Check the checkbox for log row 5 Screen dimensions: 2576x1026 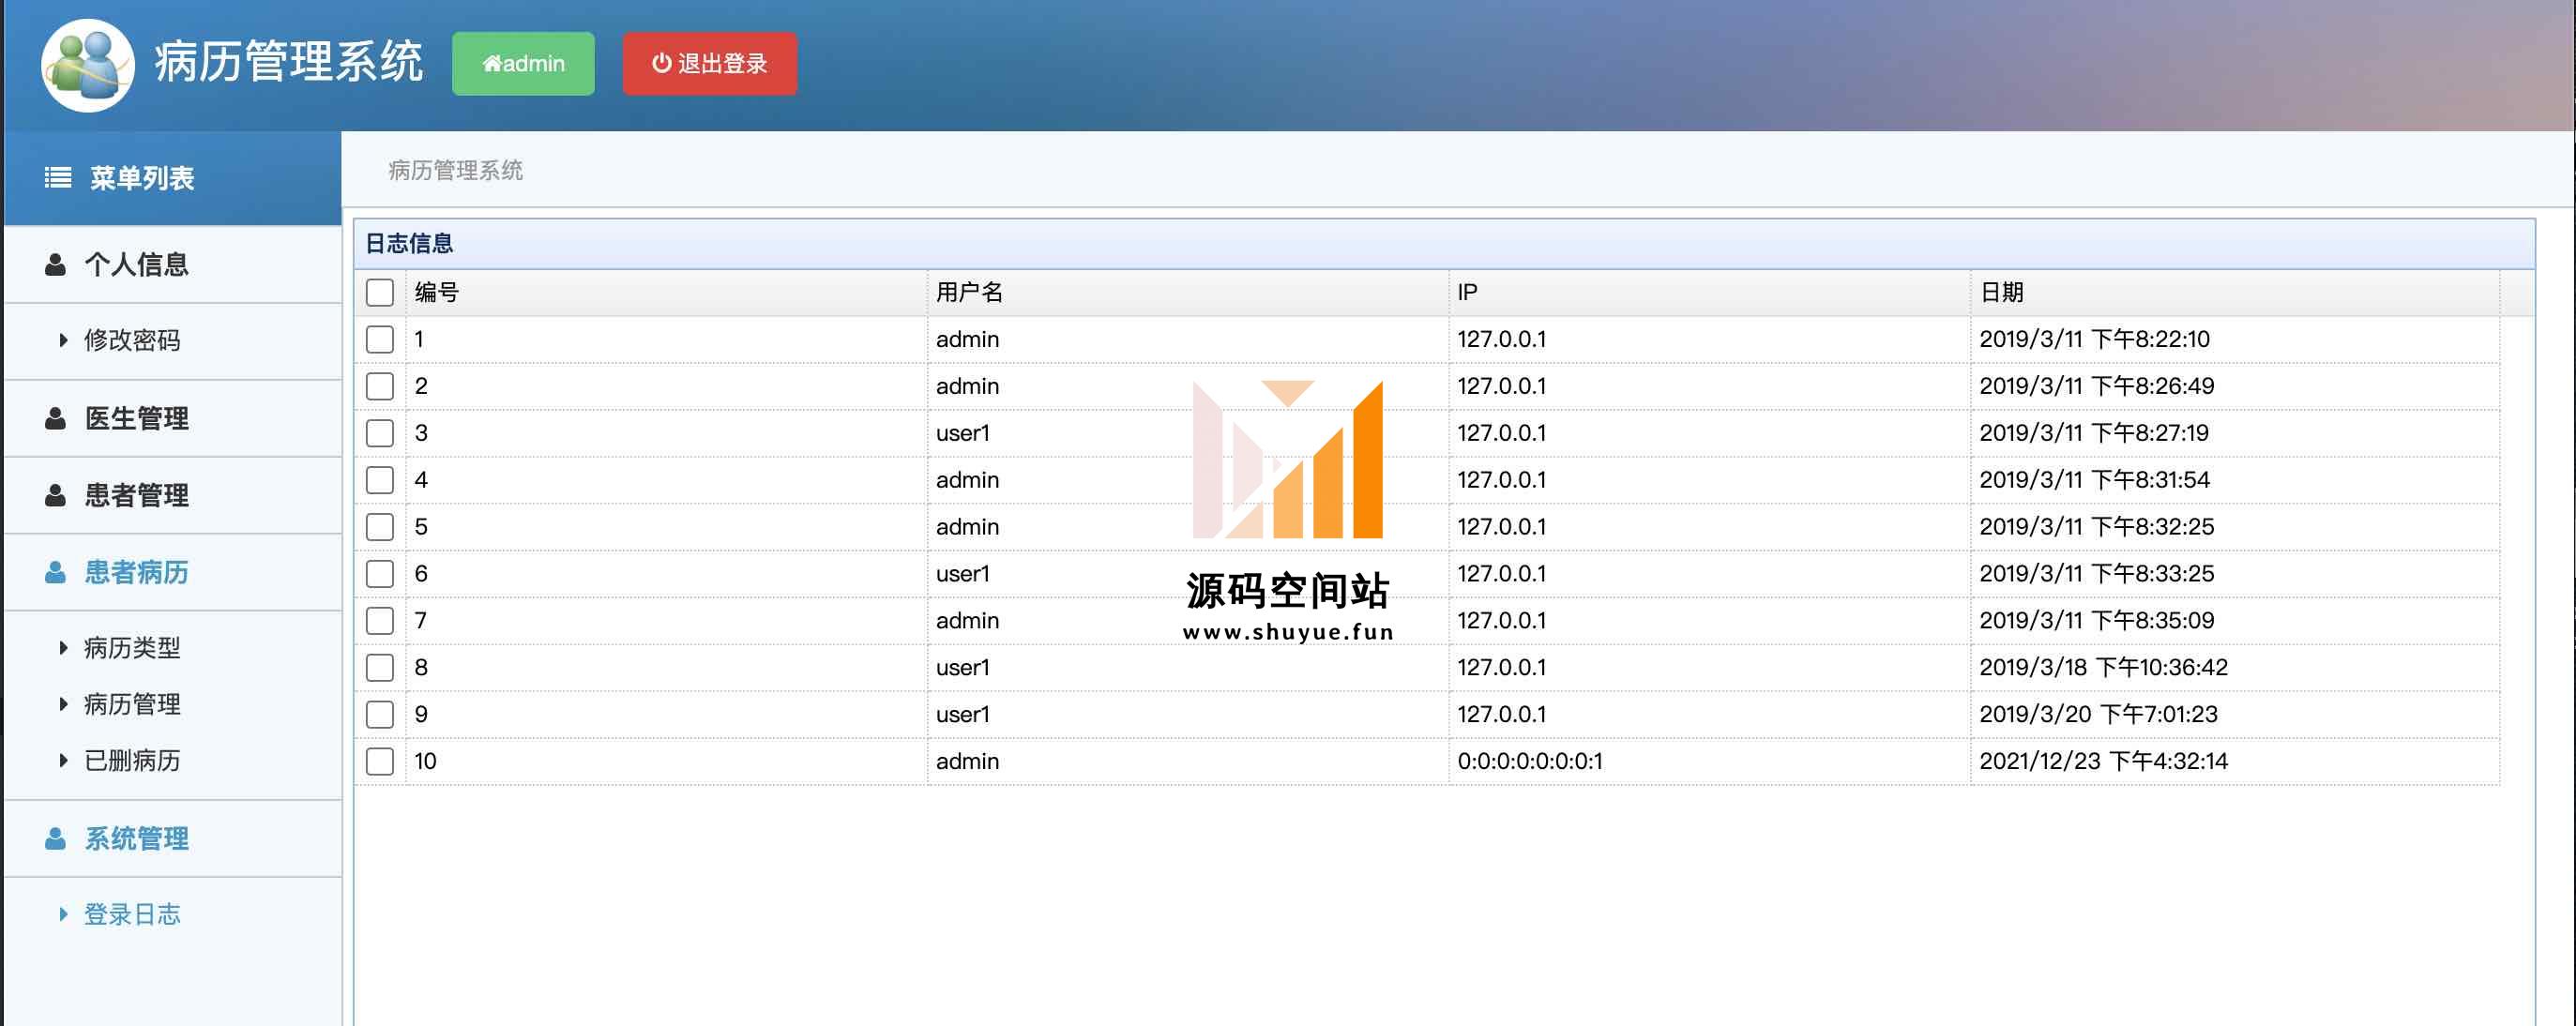[380, 528]
